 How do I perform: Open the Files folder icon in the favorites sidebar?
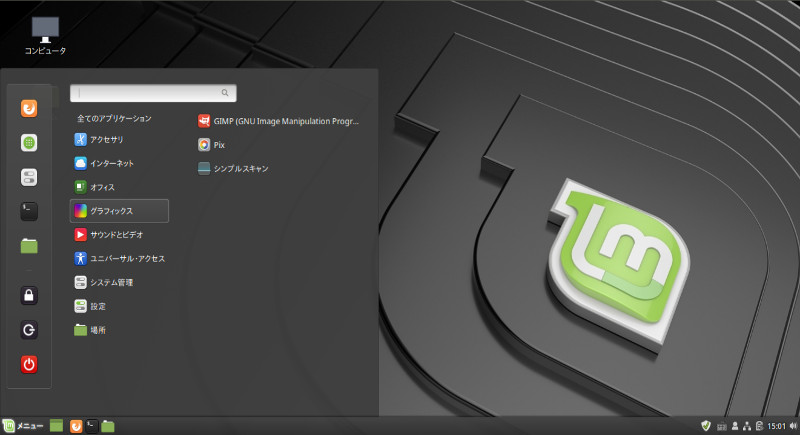(x=29, y=246)
